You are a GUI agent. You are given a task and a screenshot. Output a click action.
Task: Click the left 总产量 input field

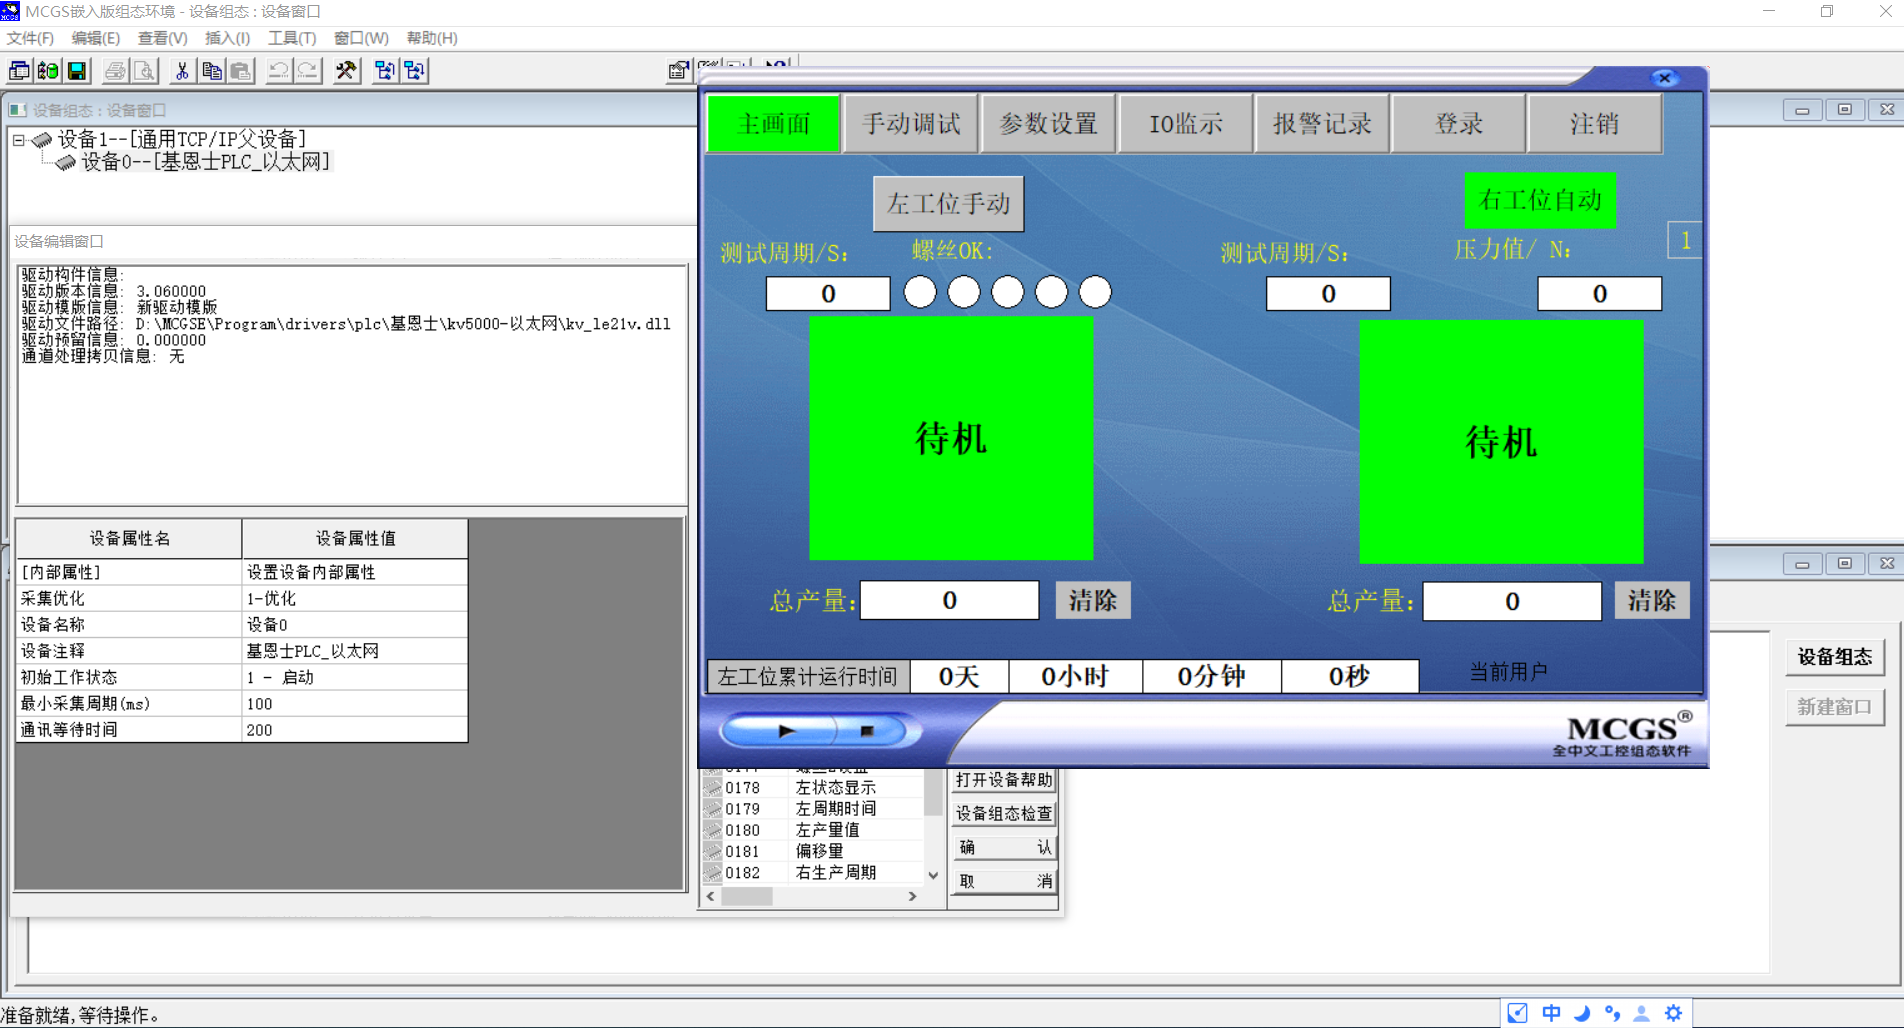[x=949, y=600]
